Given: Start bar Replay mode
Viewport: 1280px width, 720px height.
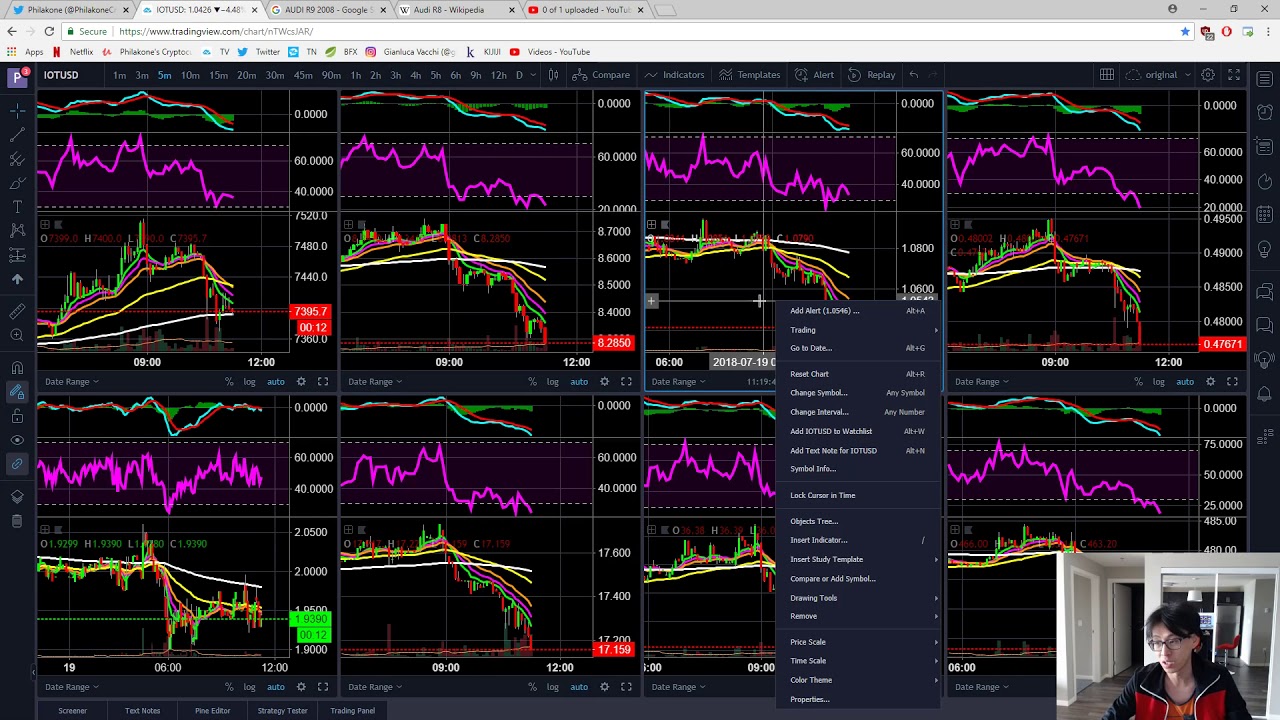Looking at the screenshot, I should 871,75.
